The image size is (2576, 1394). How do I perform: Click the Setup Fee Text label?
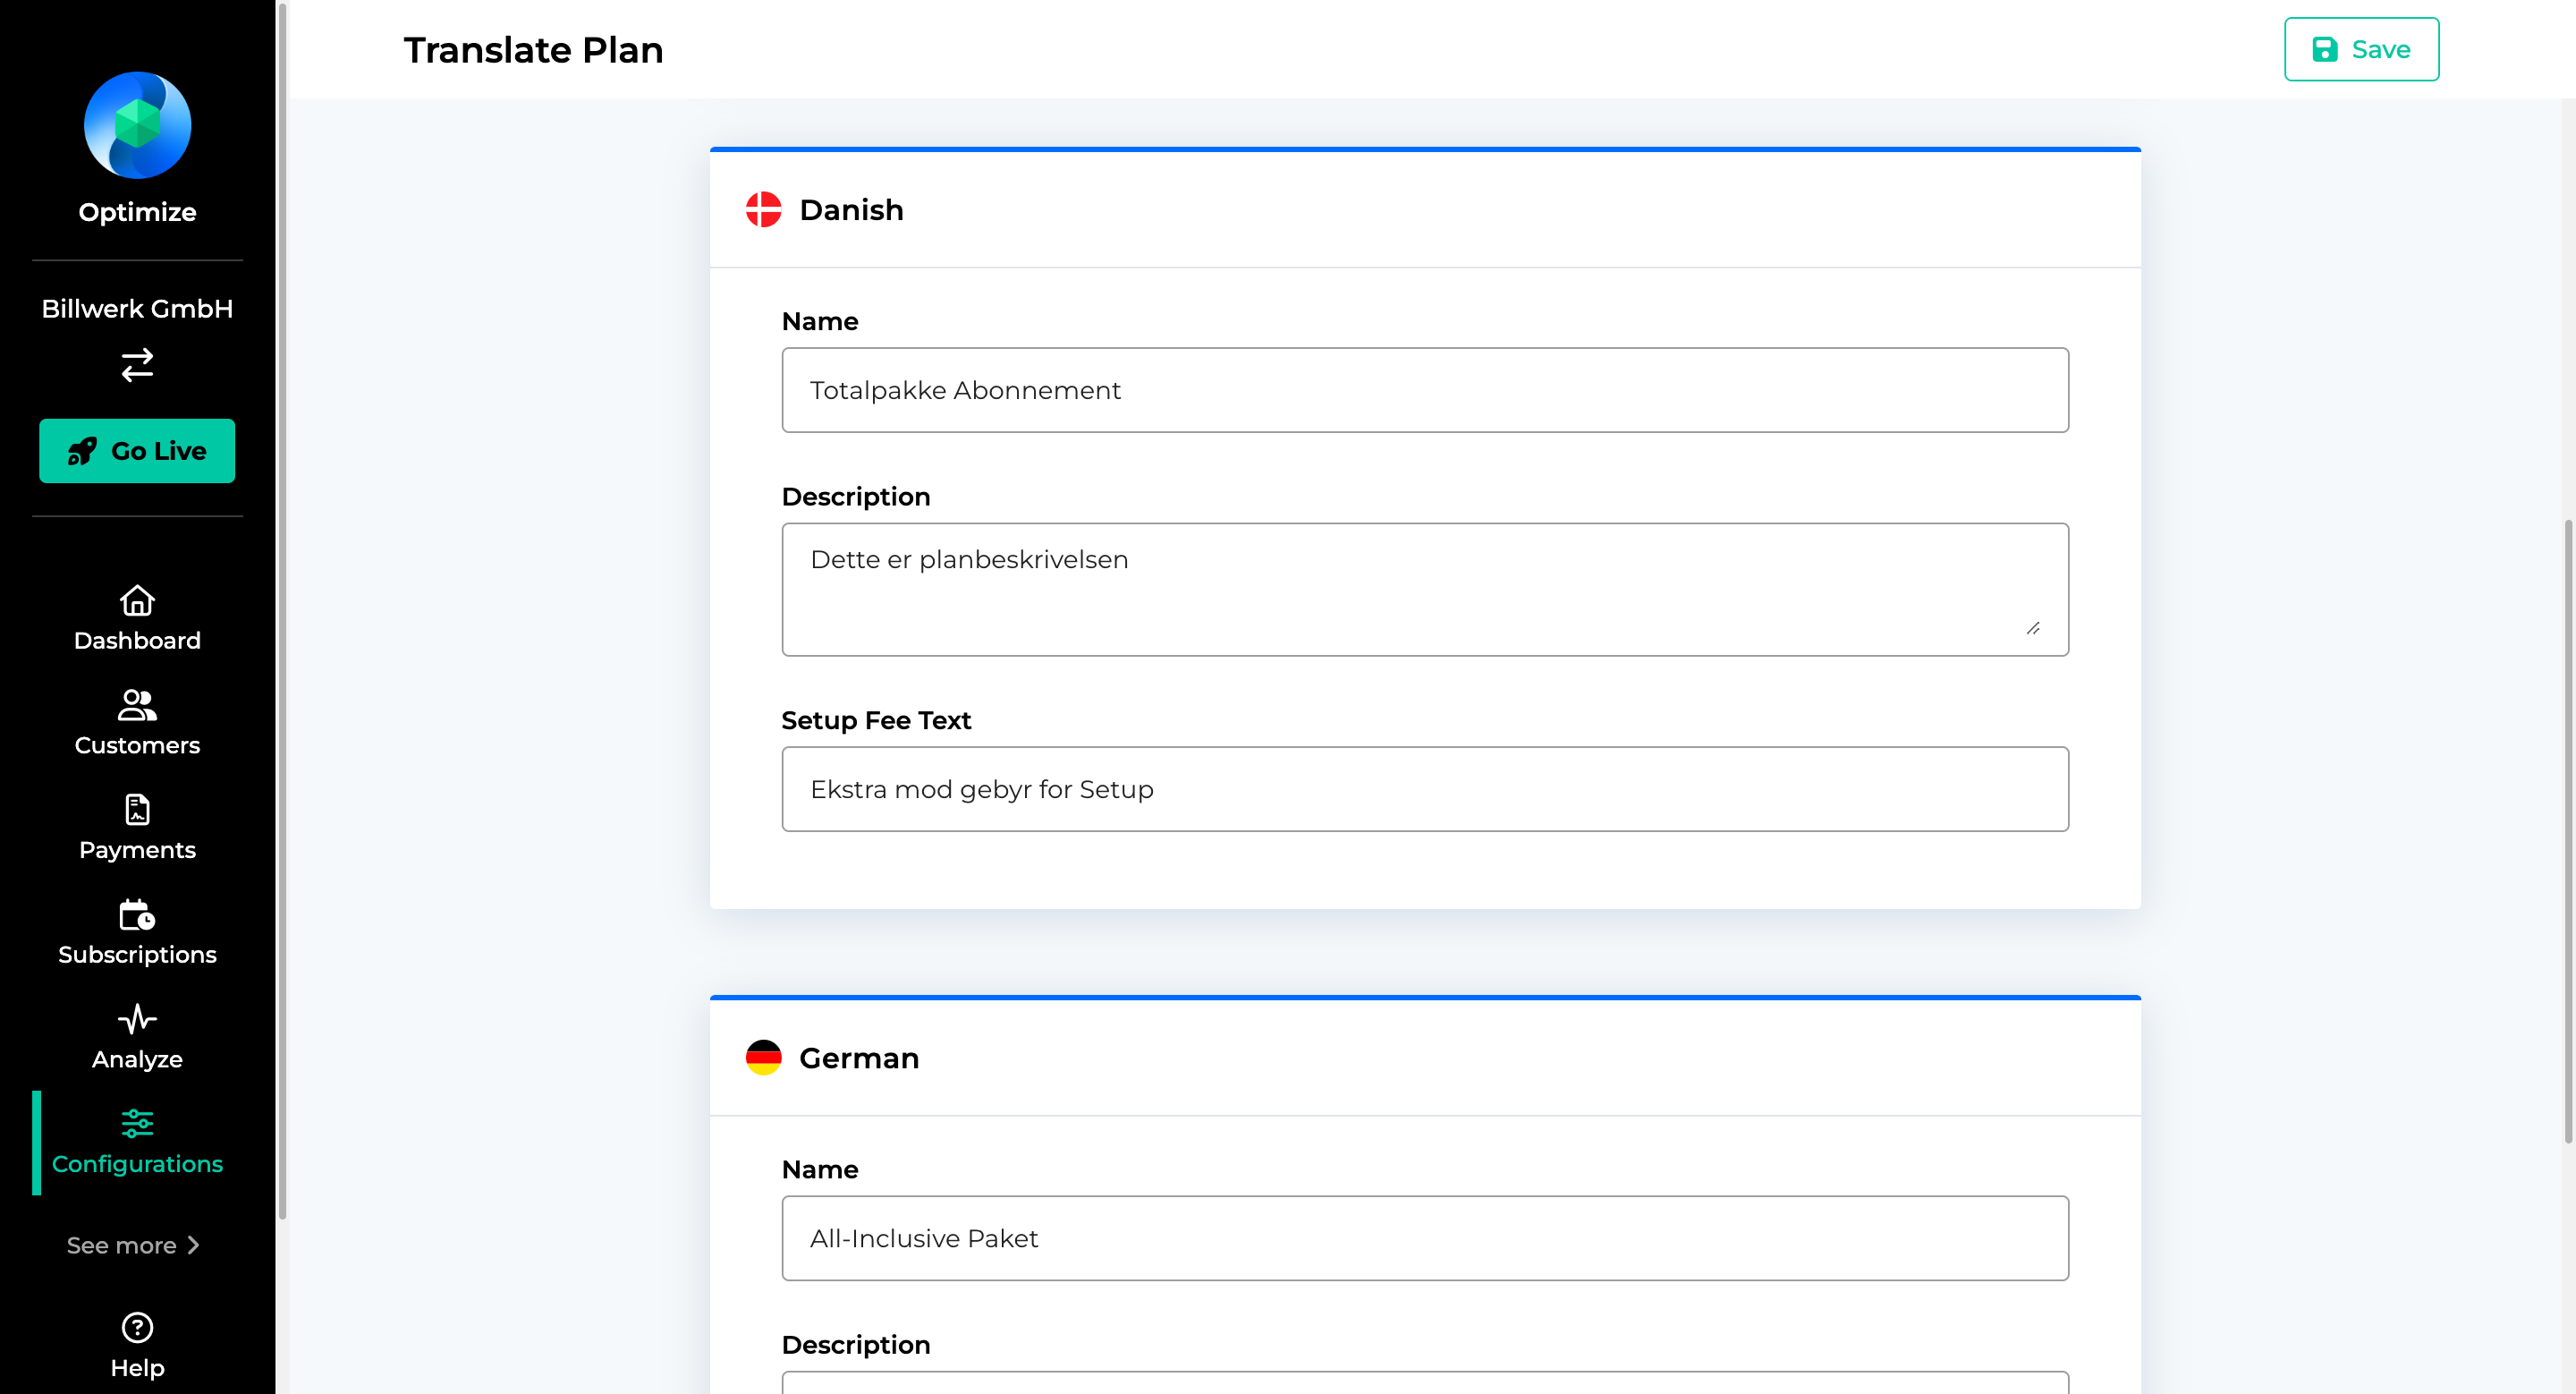[876, 720]
